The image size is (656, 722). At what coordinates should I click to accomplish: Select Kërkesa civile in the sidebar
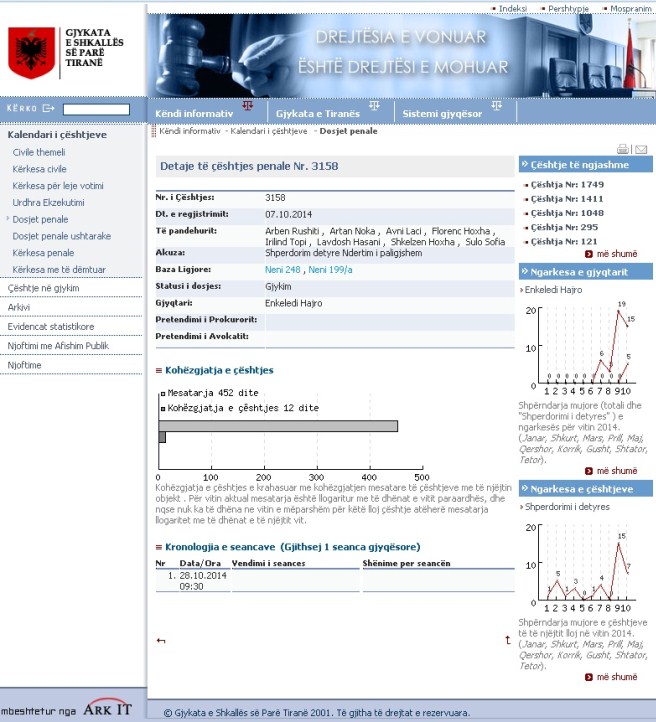pos(44,169)
